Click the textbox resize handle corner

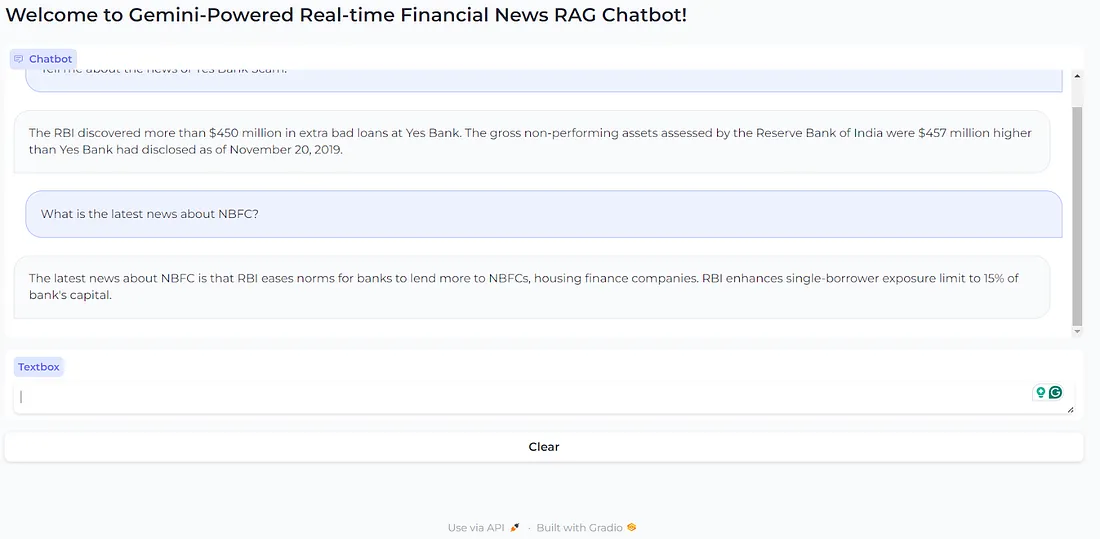point(1070,409)
